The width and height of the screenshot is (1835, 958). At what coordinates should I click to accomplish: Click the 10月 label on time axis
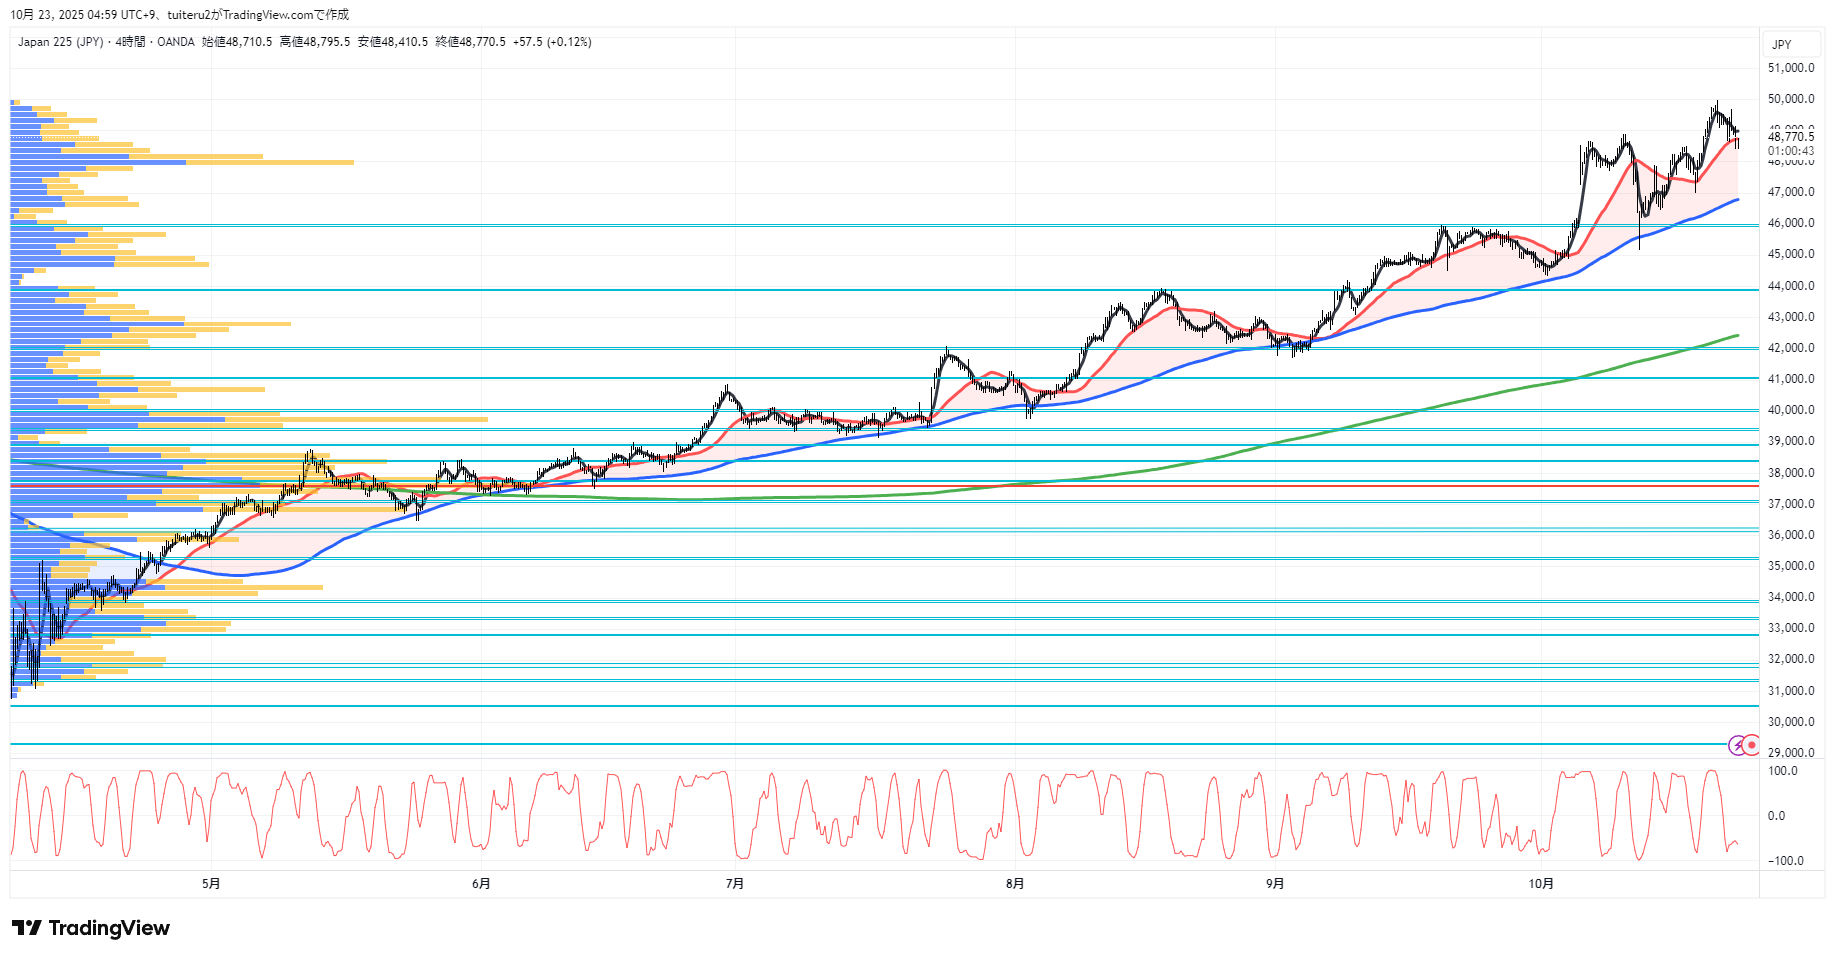[1541, 883]
